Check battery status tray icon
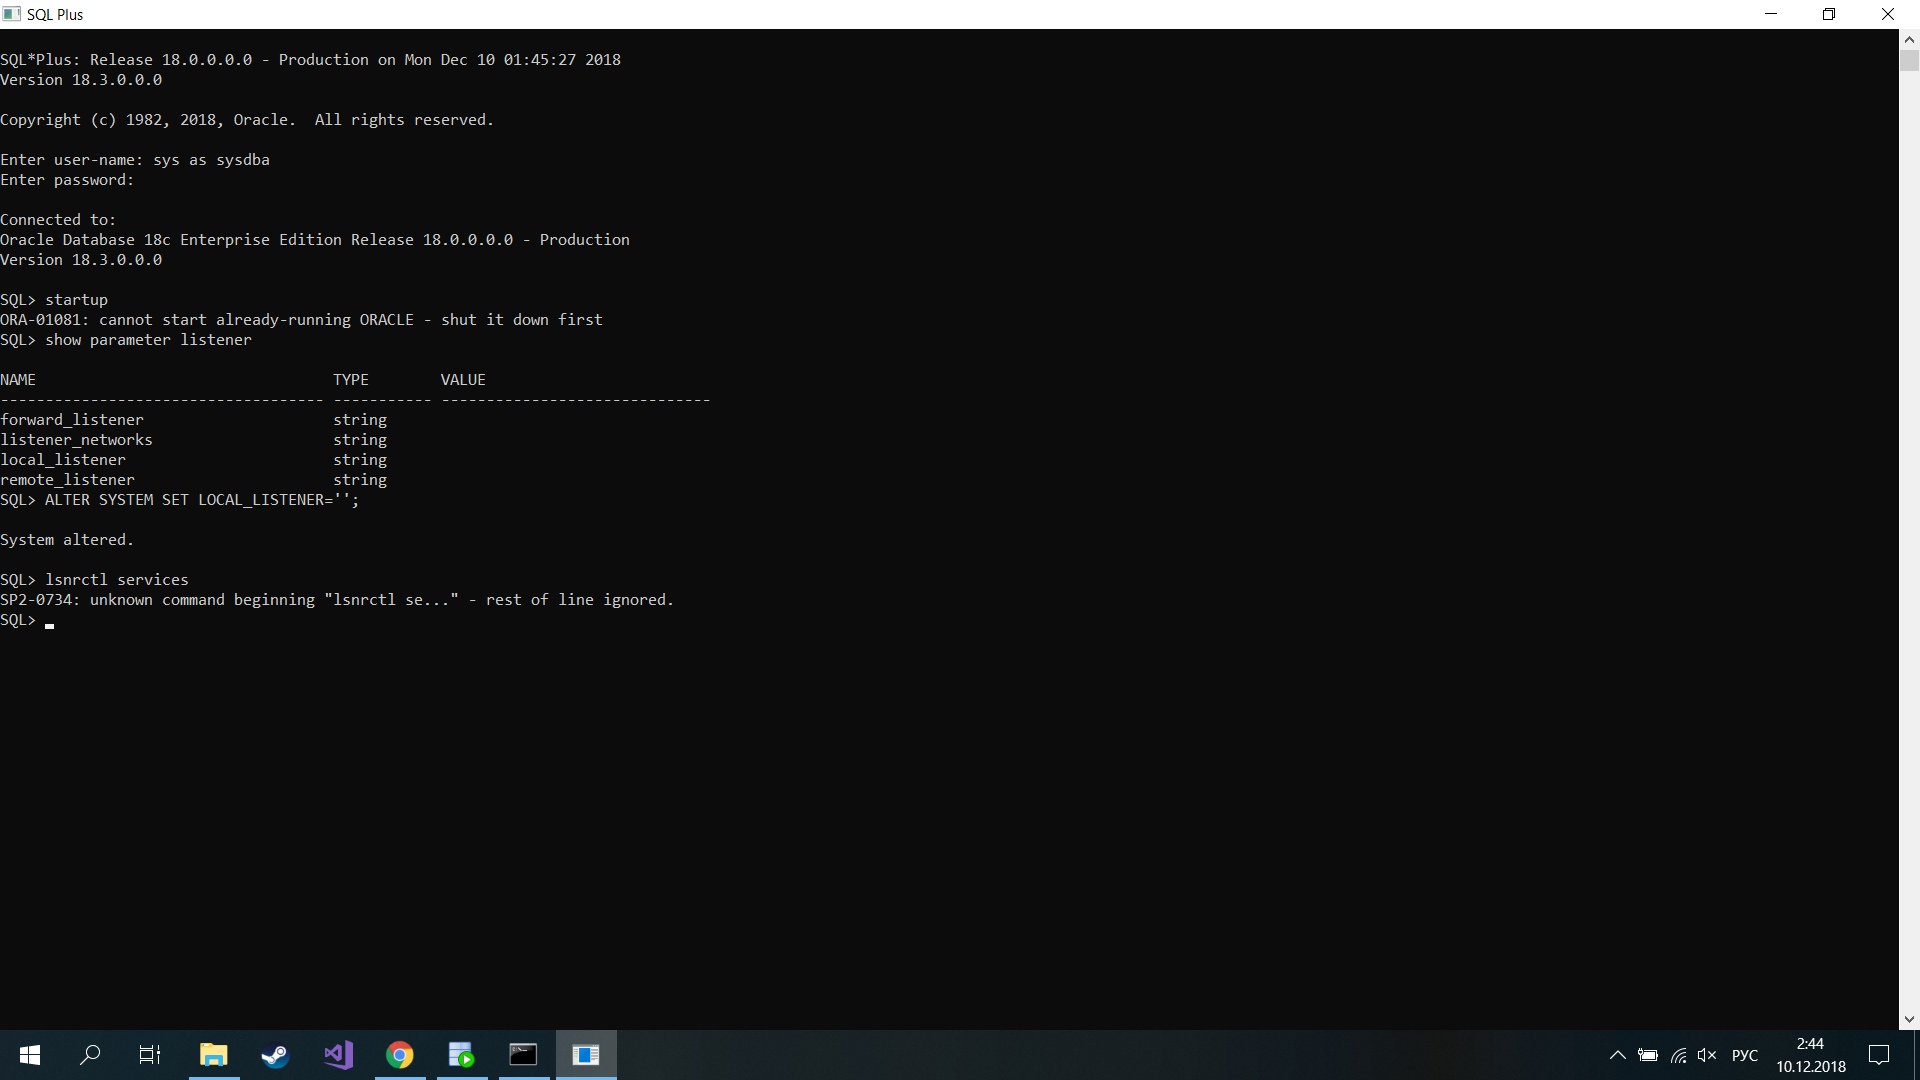 tap(1648, 1055)
